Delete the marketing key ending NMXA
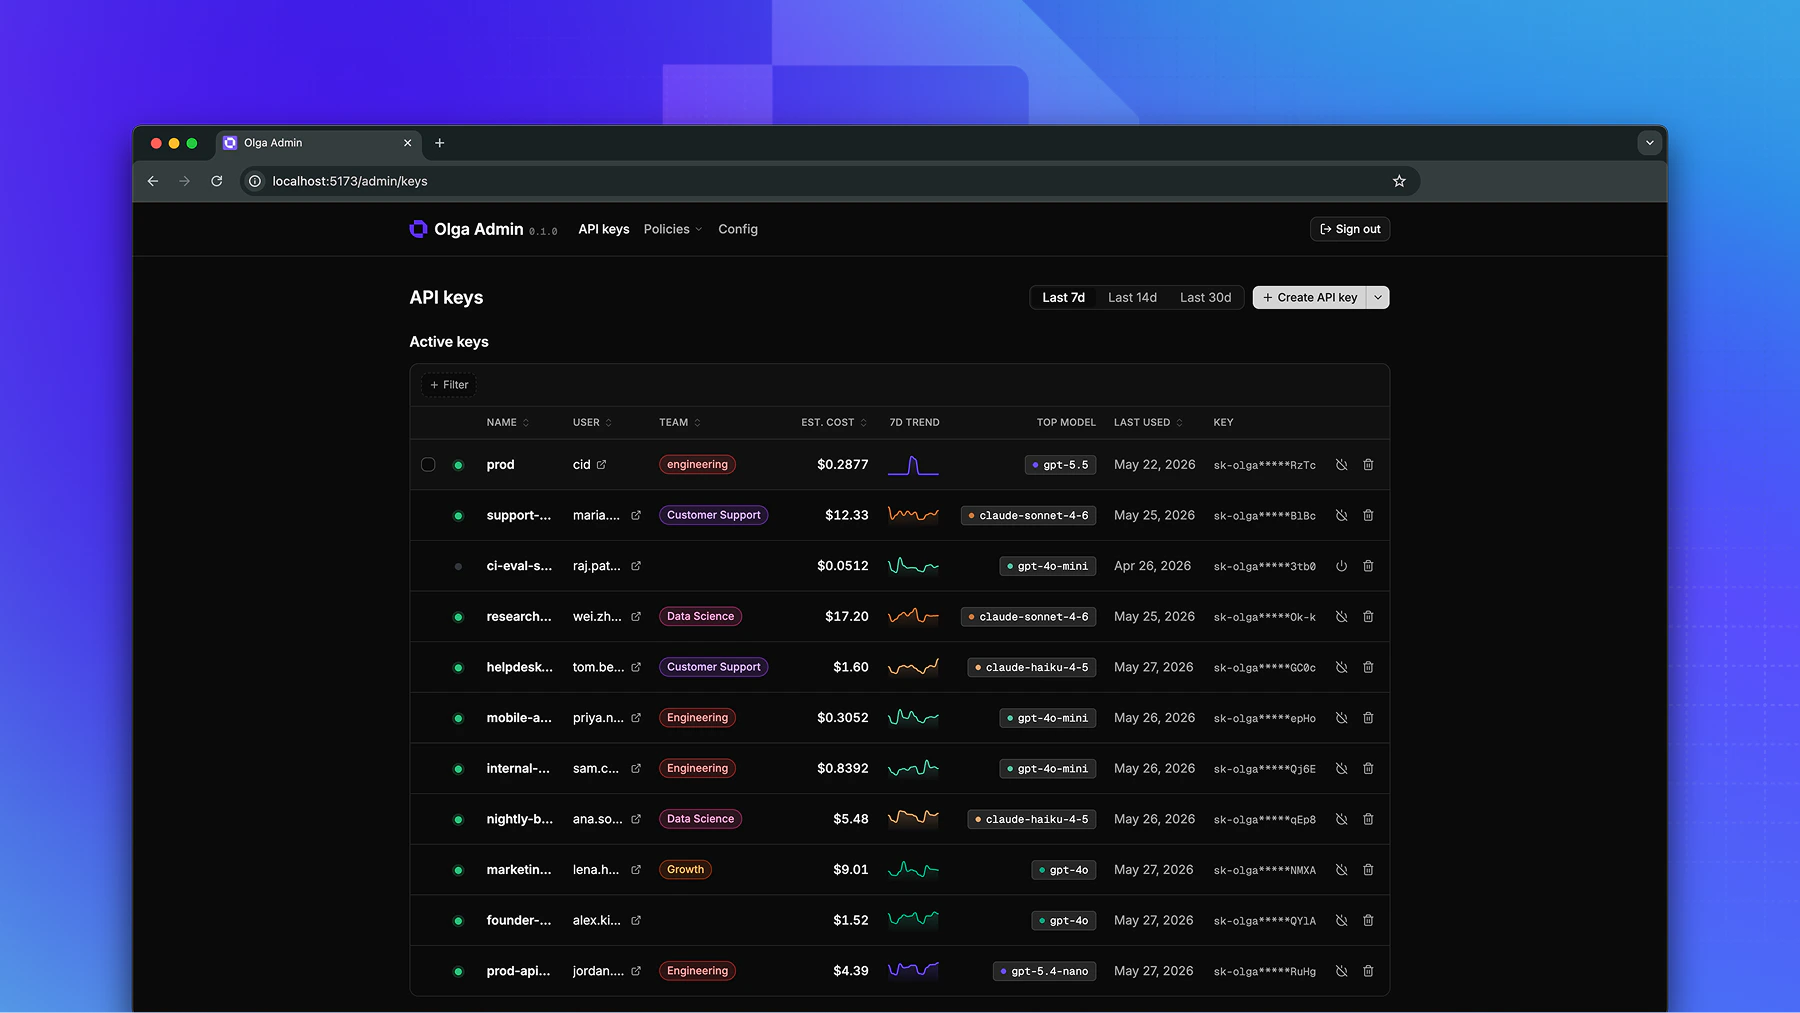The width and height of the screenshot is (1800, 1013). pos(1368,870)
